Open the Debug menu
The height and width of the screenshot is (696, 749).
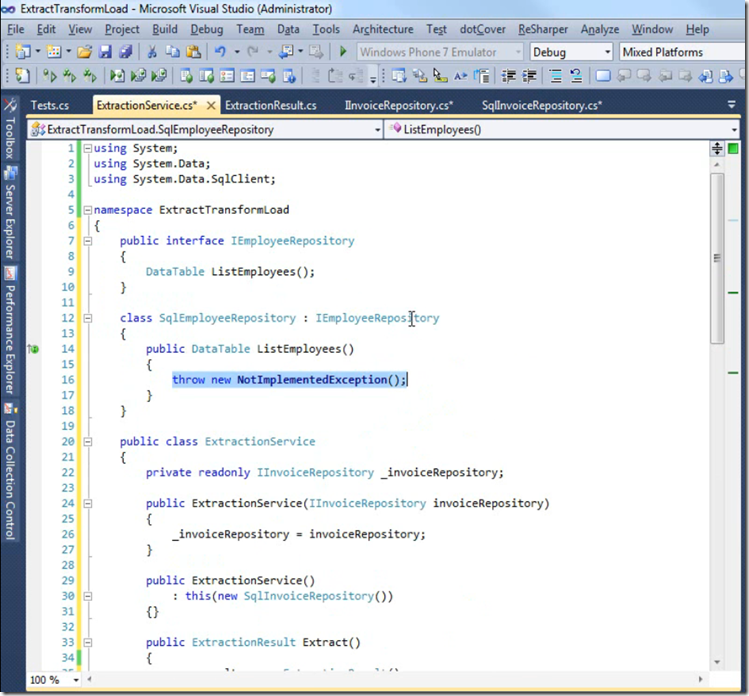(206, 30)
